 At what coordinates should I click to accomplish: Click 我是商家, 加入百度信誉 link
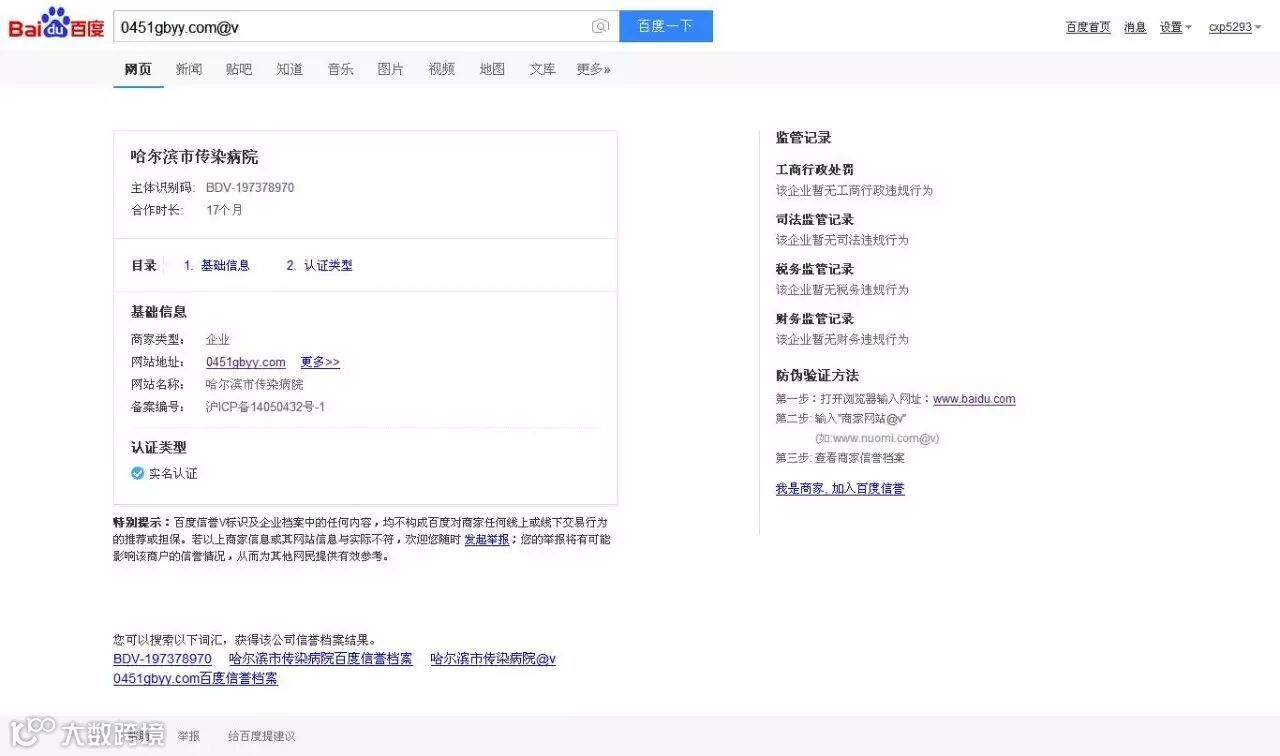[840, 489]
